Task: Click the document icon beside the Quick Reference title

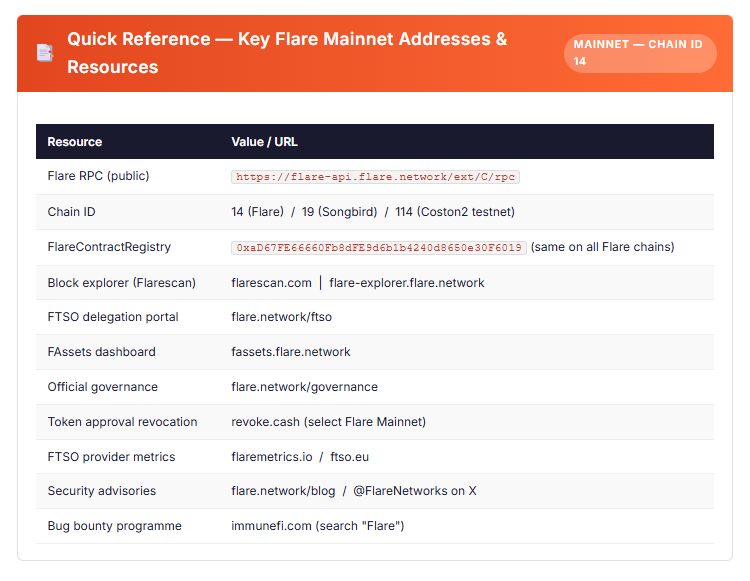Action: click(x=45, y=53)
